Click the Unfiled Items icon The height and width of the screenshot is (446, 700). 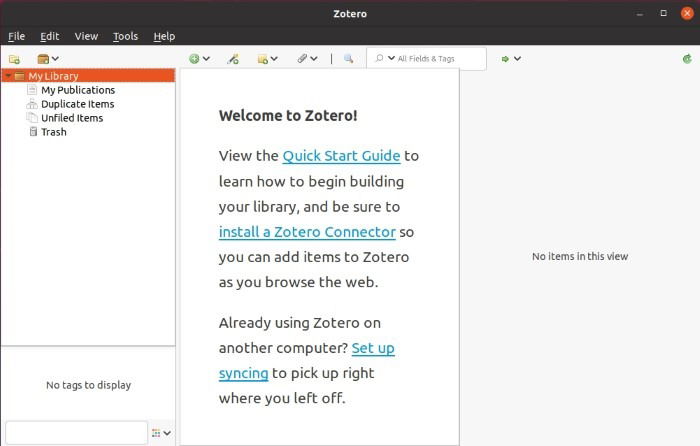pos(32,118)
